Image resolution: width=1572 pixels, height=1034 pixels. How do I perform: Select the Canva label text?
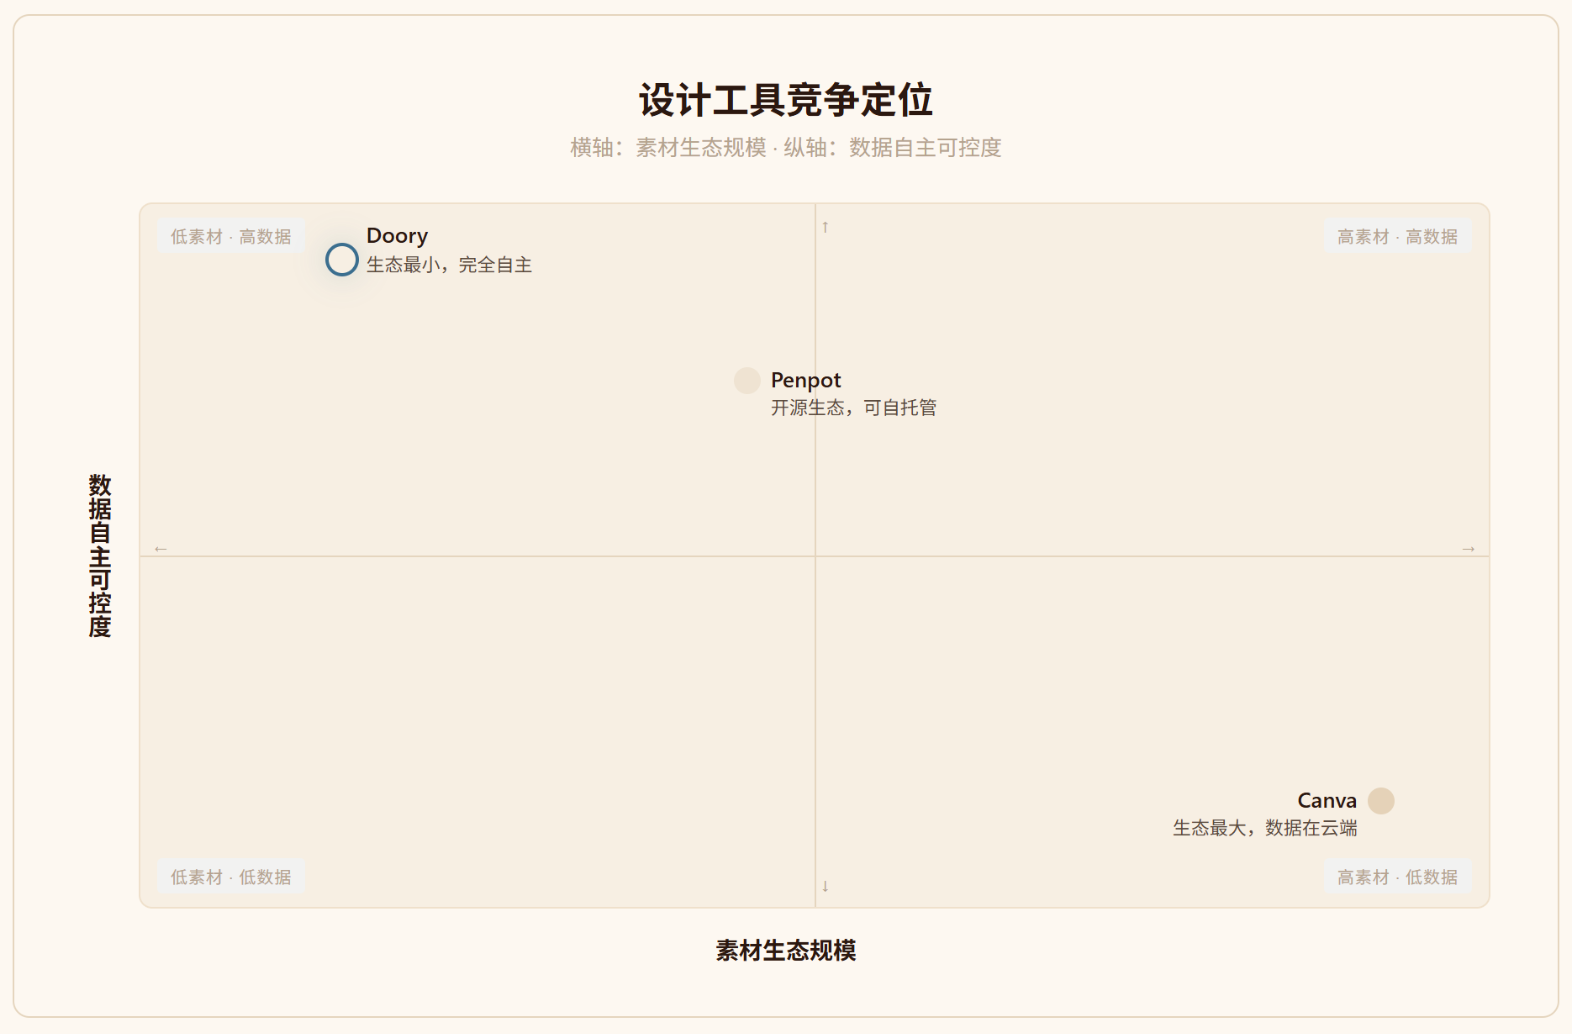1327,801
